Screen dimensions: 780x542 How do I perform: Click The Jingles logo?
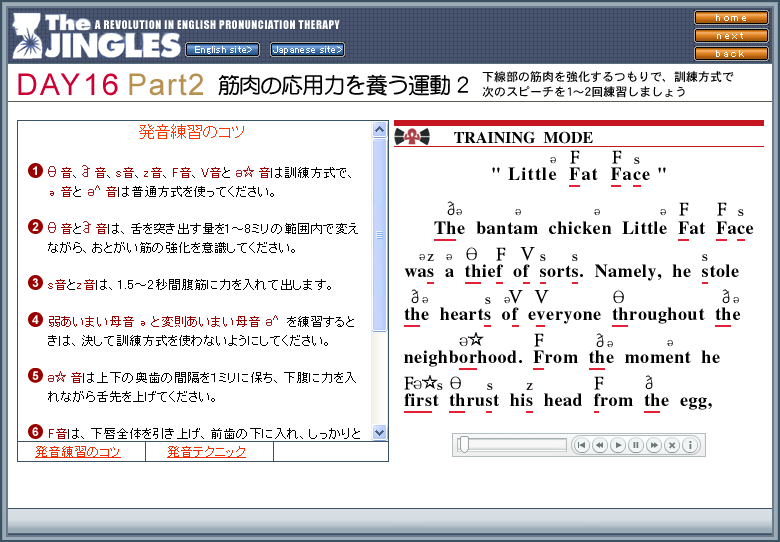pyautogui.click(x=96, y=36)
